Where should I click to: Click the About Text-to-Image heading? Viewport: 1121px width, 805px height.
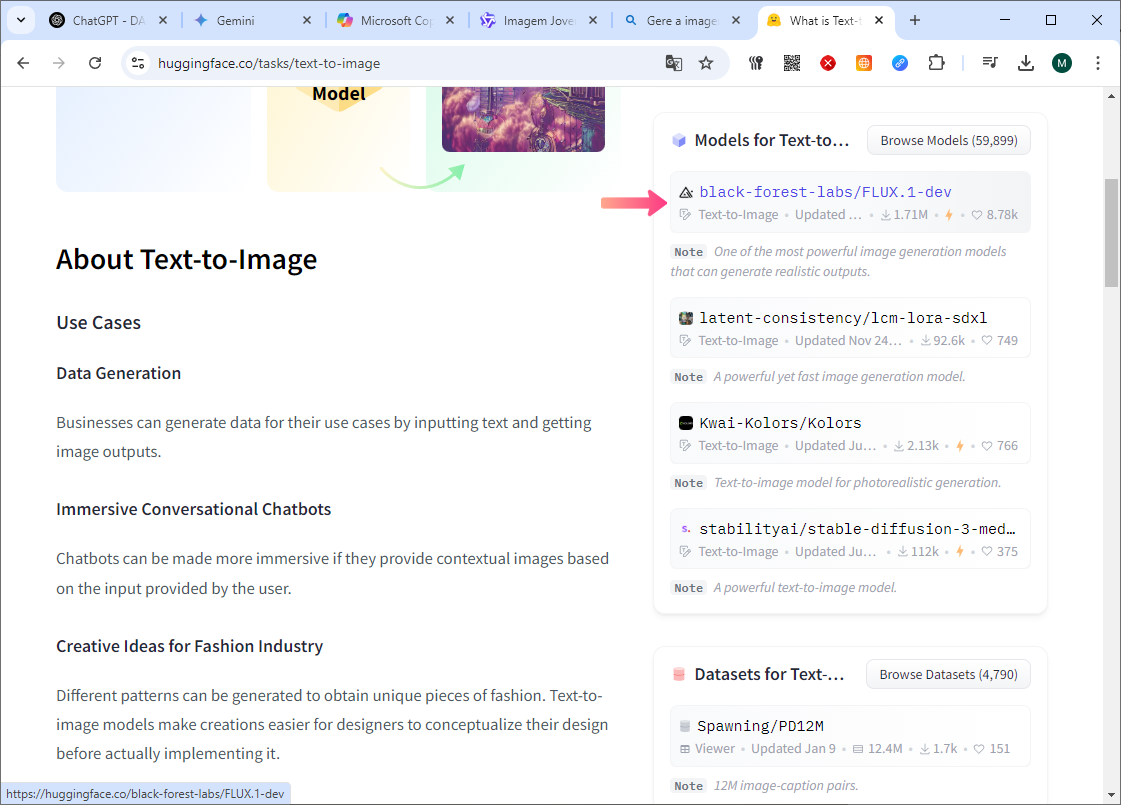coord(187,259)
